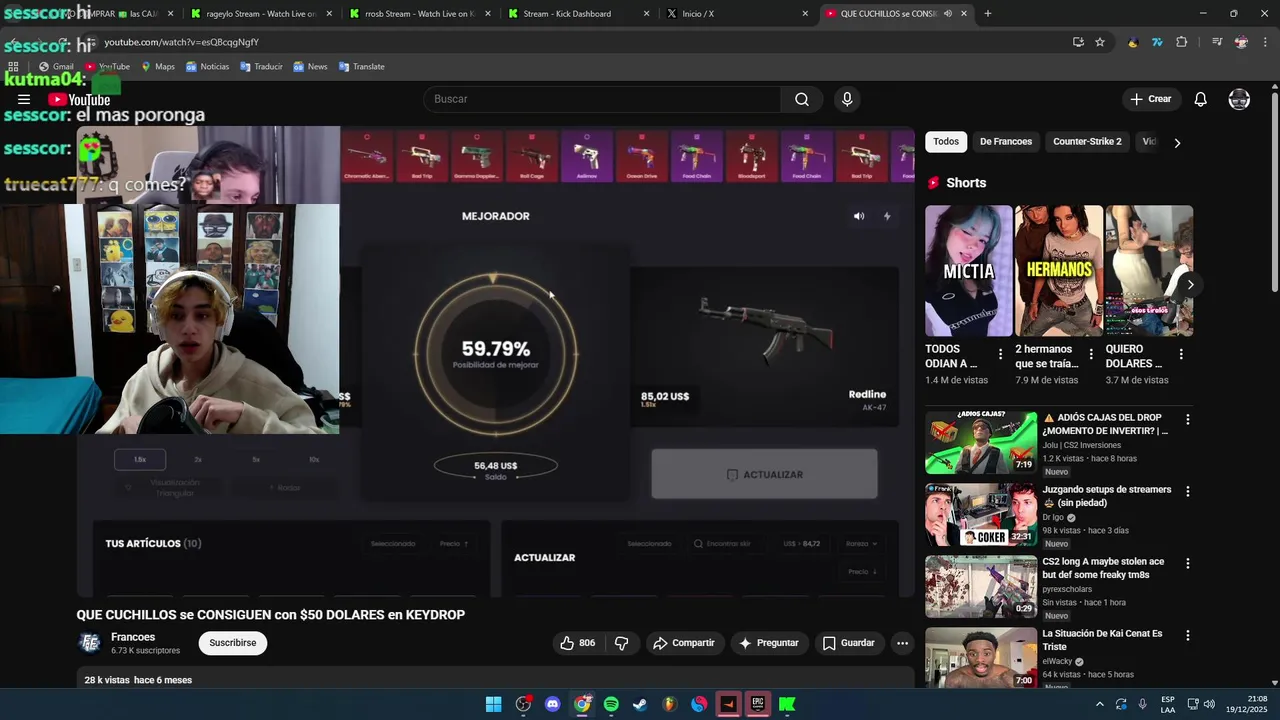Open ESP LAA language indicator
Image resolution: width=1280 pixels, height=720 pixels.
[x=1168, y=704]
